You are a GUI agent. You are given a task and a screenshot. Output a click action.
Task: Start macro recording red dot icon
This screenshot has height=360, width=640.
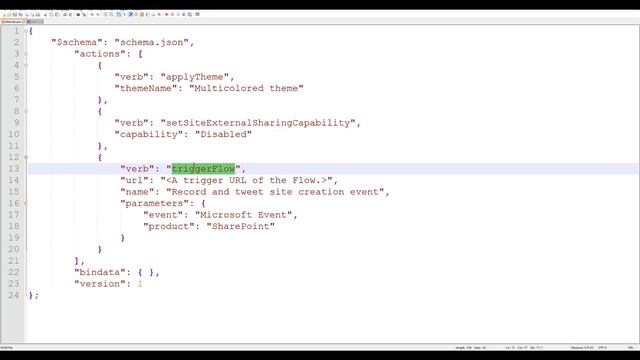click(167, 14)
